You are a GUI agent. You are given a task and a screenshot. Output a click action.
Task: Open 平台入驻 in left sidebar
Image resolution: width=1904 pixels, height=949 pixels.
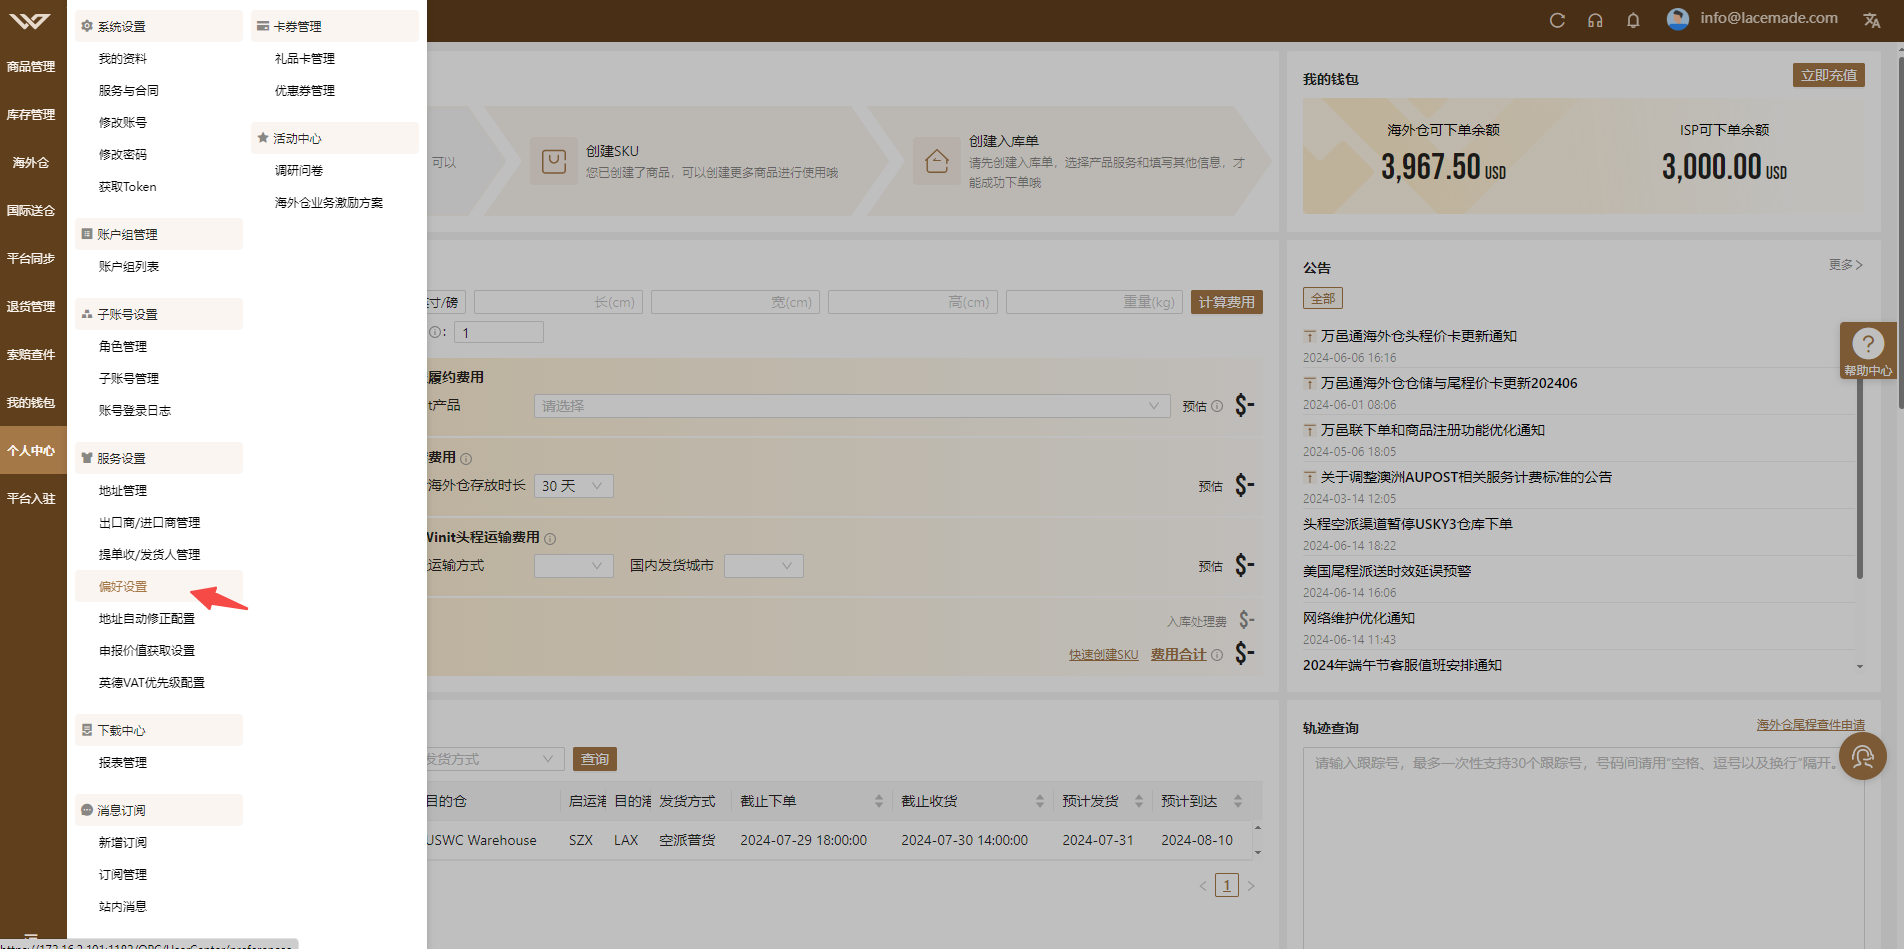coord(31,499)
